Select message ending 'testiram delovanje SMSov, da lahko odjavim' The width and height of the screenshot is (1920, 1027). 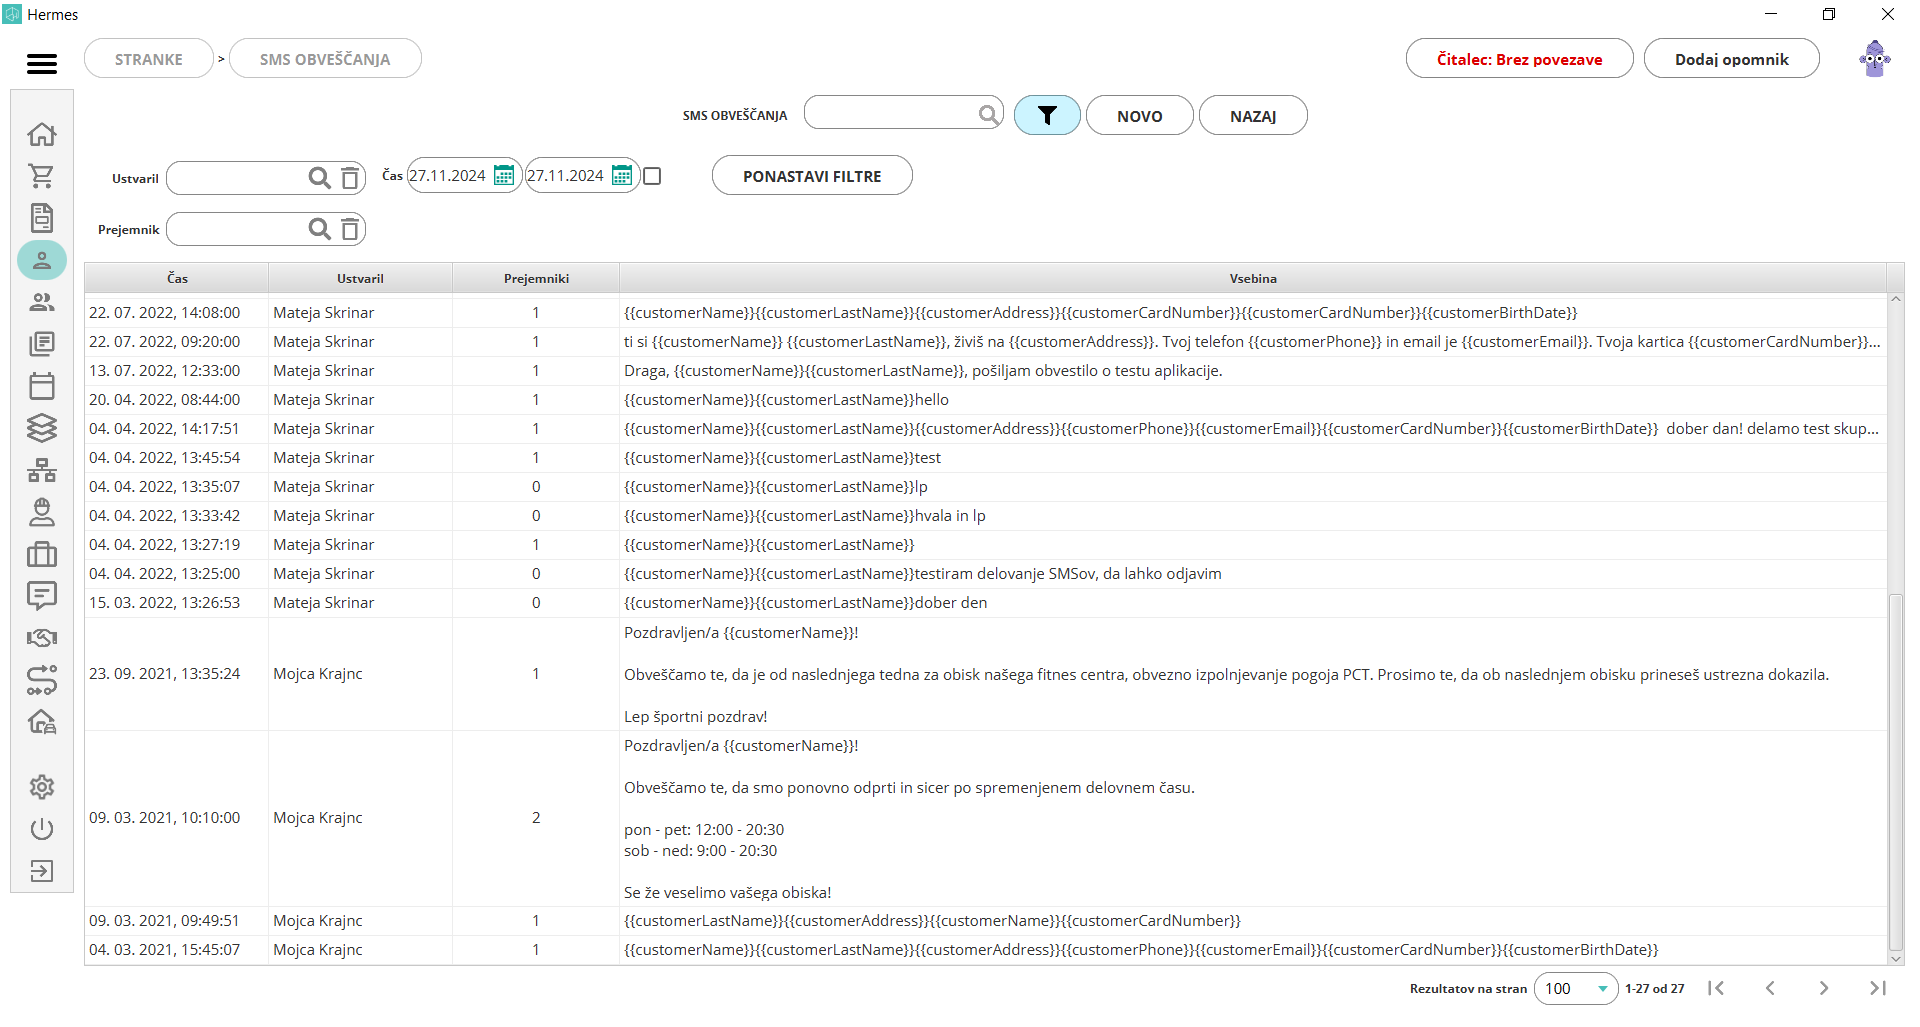985,574
